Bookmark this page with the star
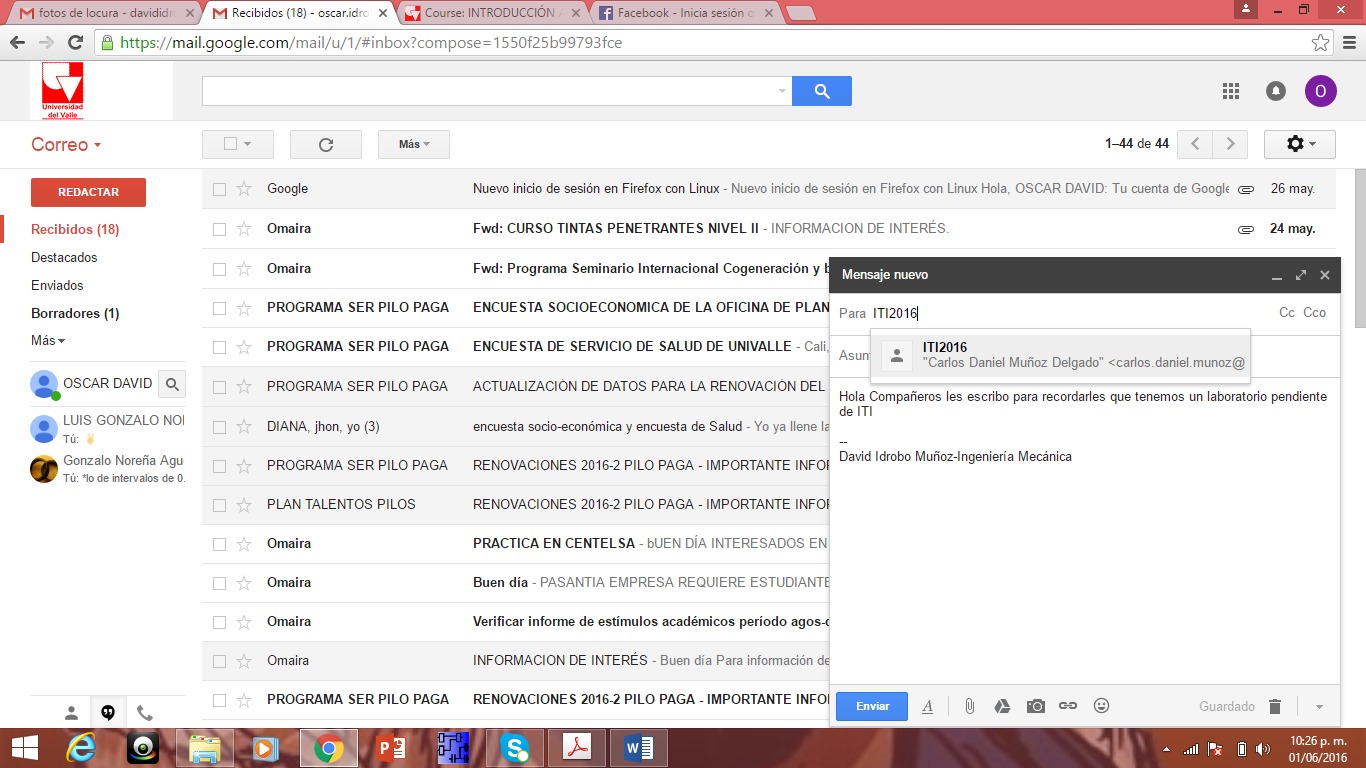Image resolution: width=1366 pixels, height=768 pixels. [x=1321, y=43]
